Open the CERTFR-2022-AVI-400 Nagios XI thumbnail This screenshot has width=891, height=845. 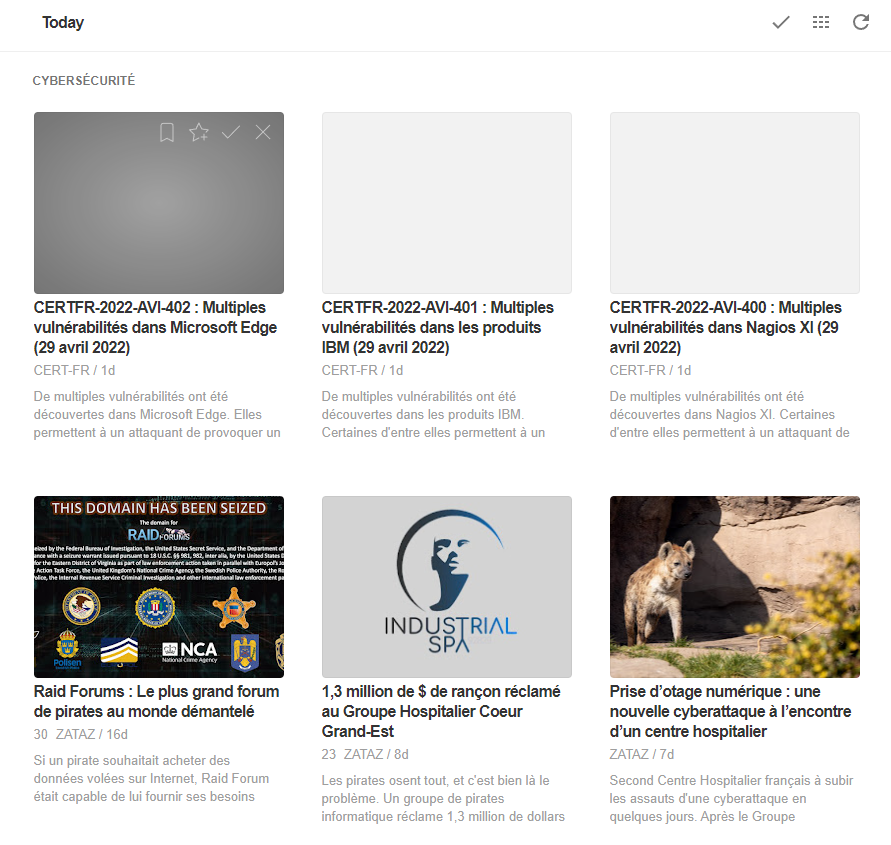coord(735,203)
